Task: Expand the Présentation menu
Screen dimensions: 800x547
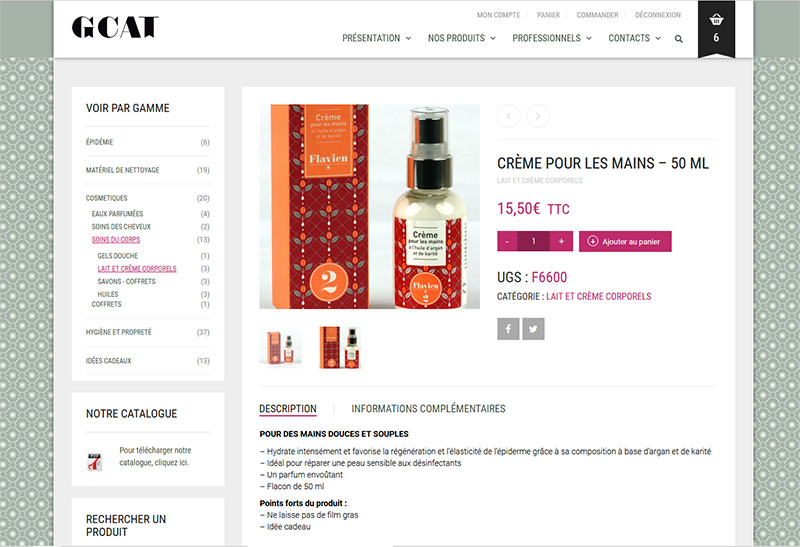Action: tap(377, 38)
